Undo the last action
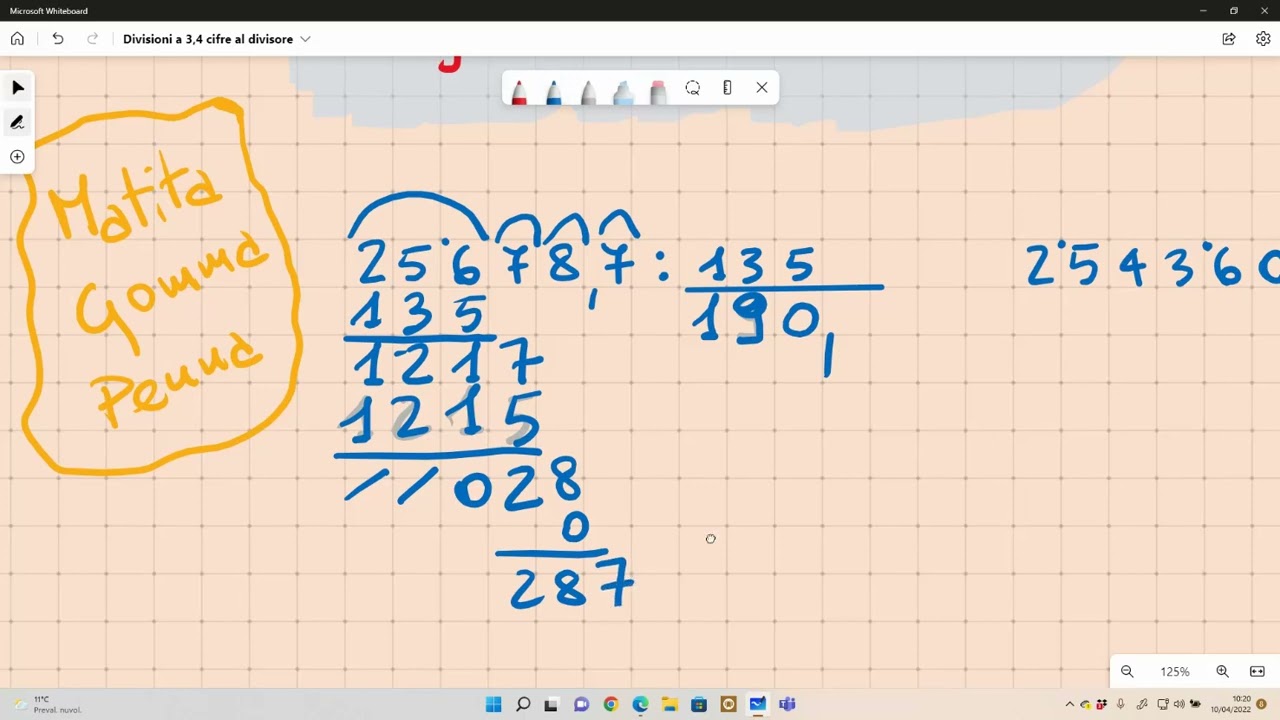Image resolution: width=1280 pixels, height=720 pixels. coord(58,39)
